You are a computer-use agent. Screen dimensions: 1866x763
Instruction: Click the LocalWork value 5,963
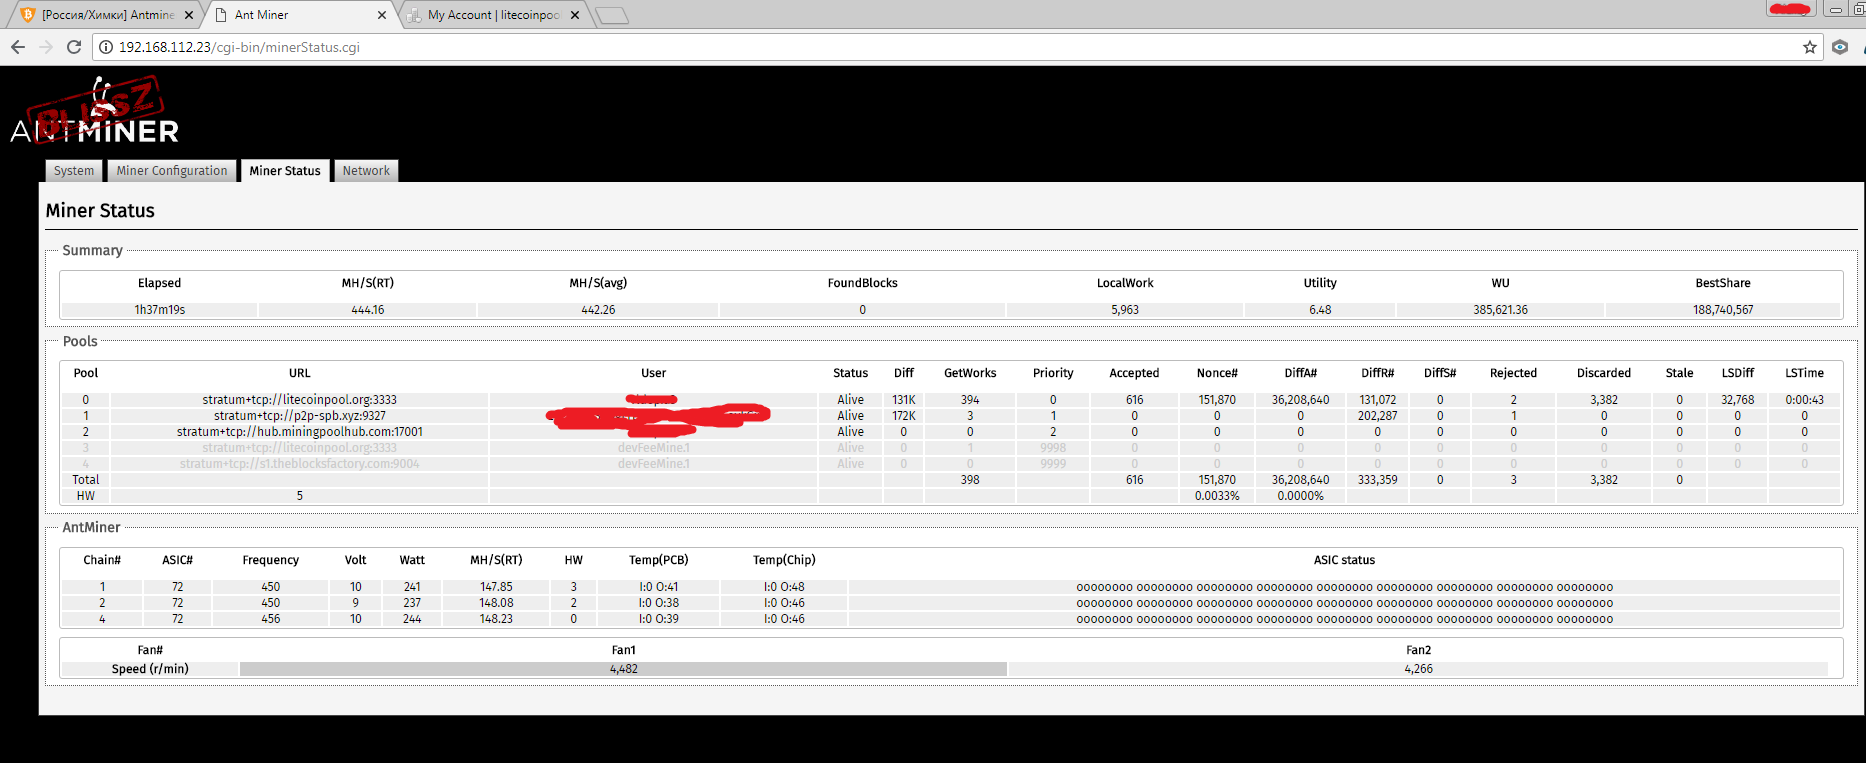point(1125,310)
